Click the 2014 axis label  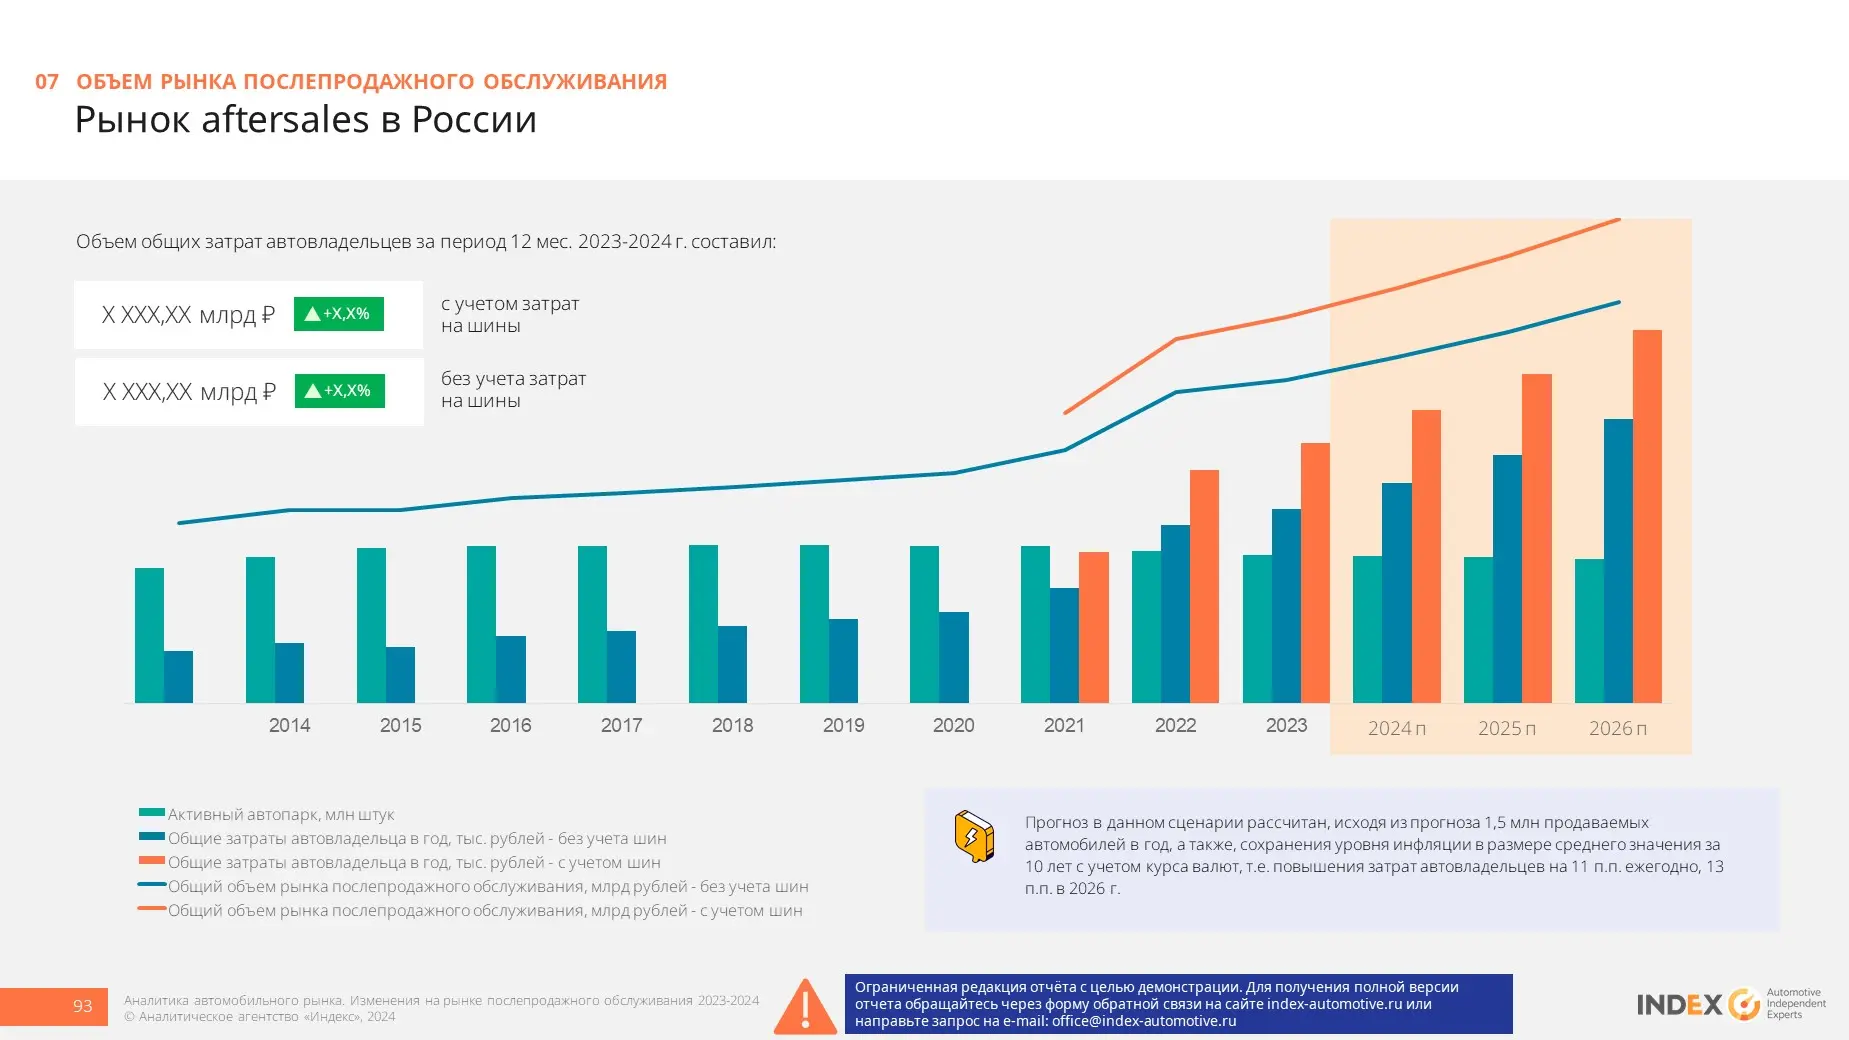tap(290, 726)
